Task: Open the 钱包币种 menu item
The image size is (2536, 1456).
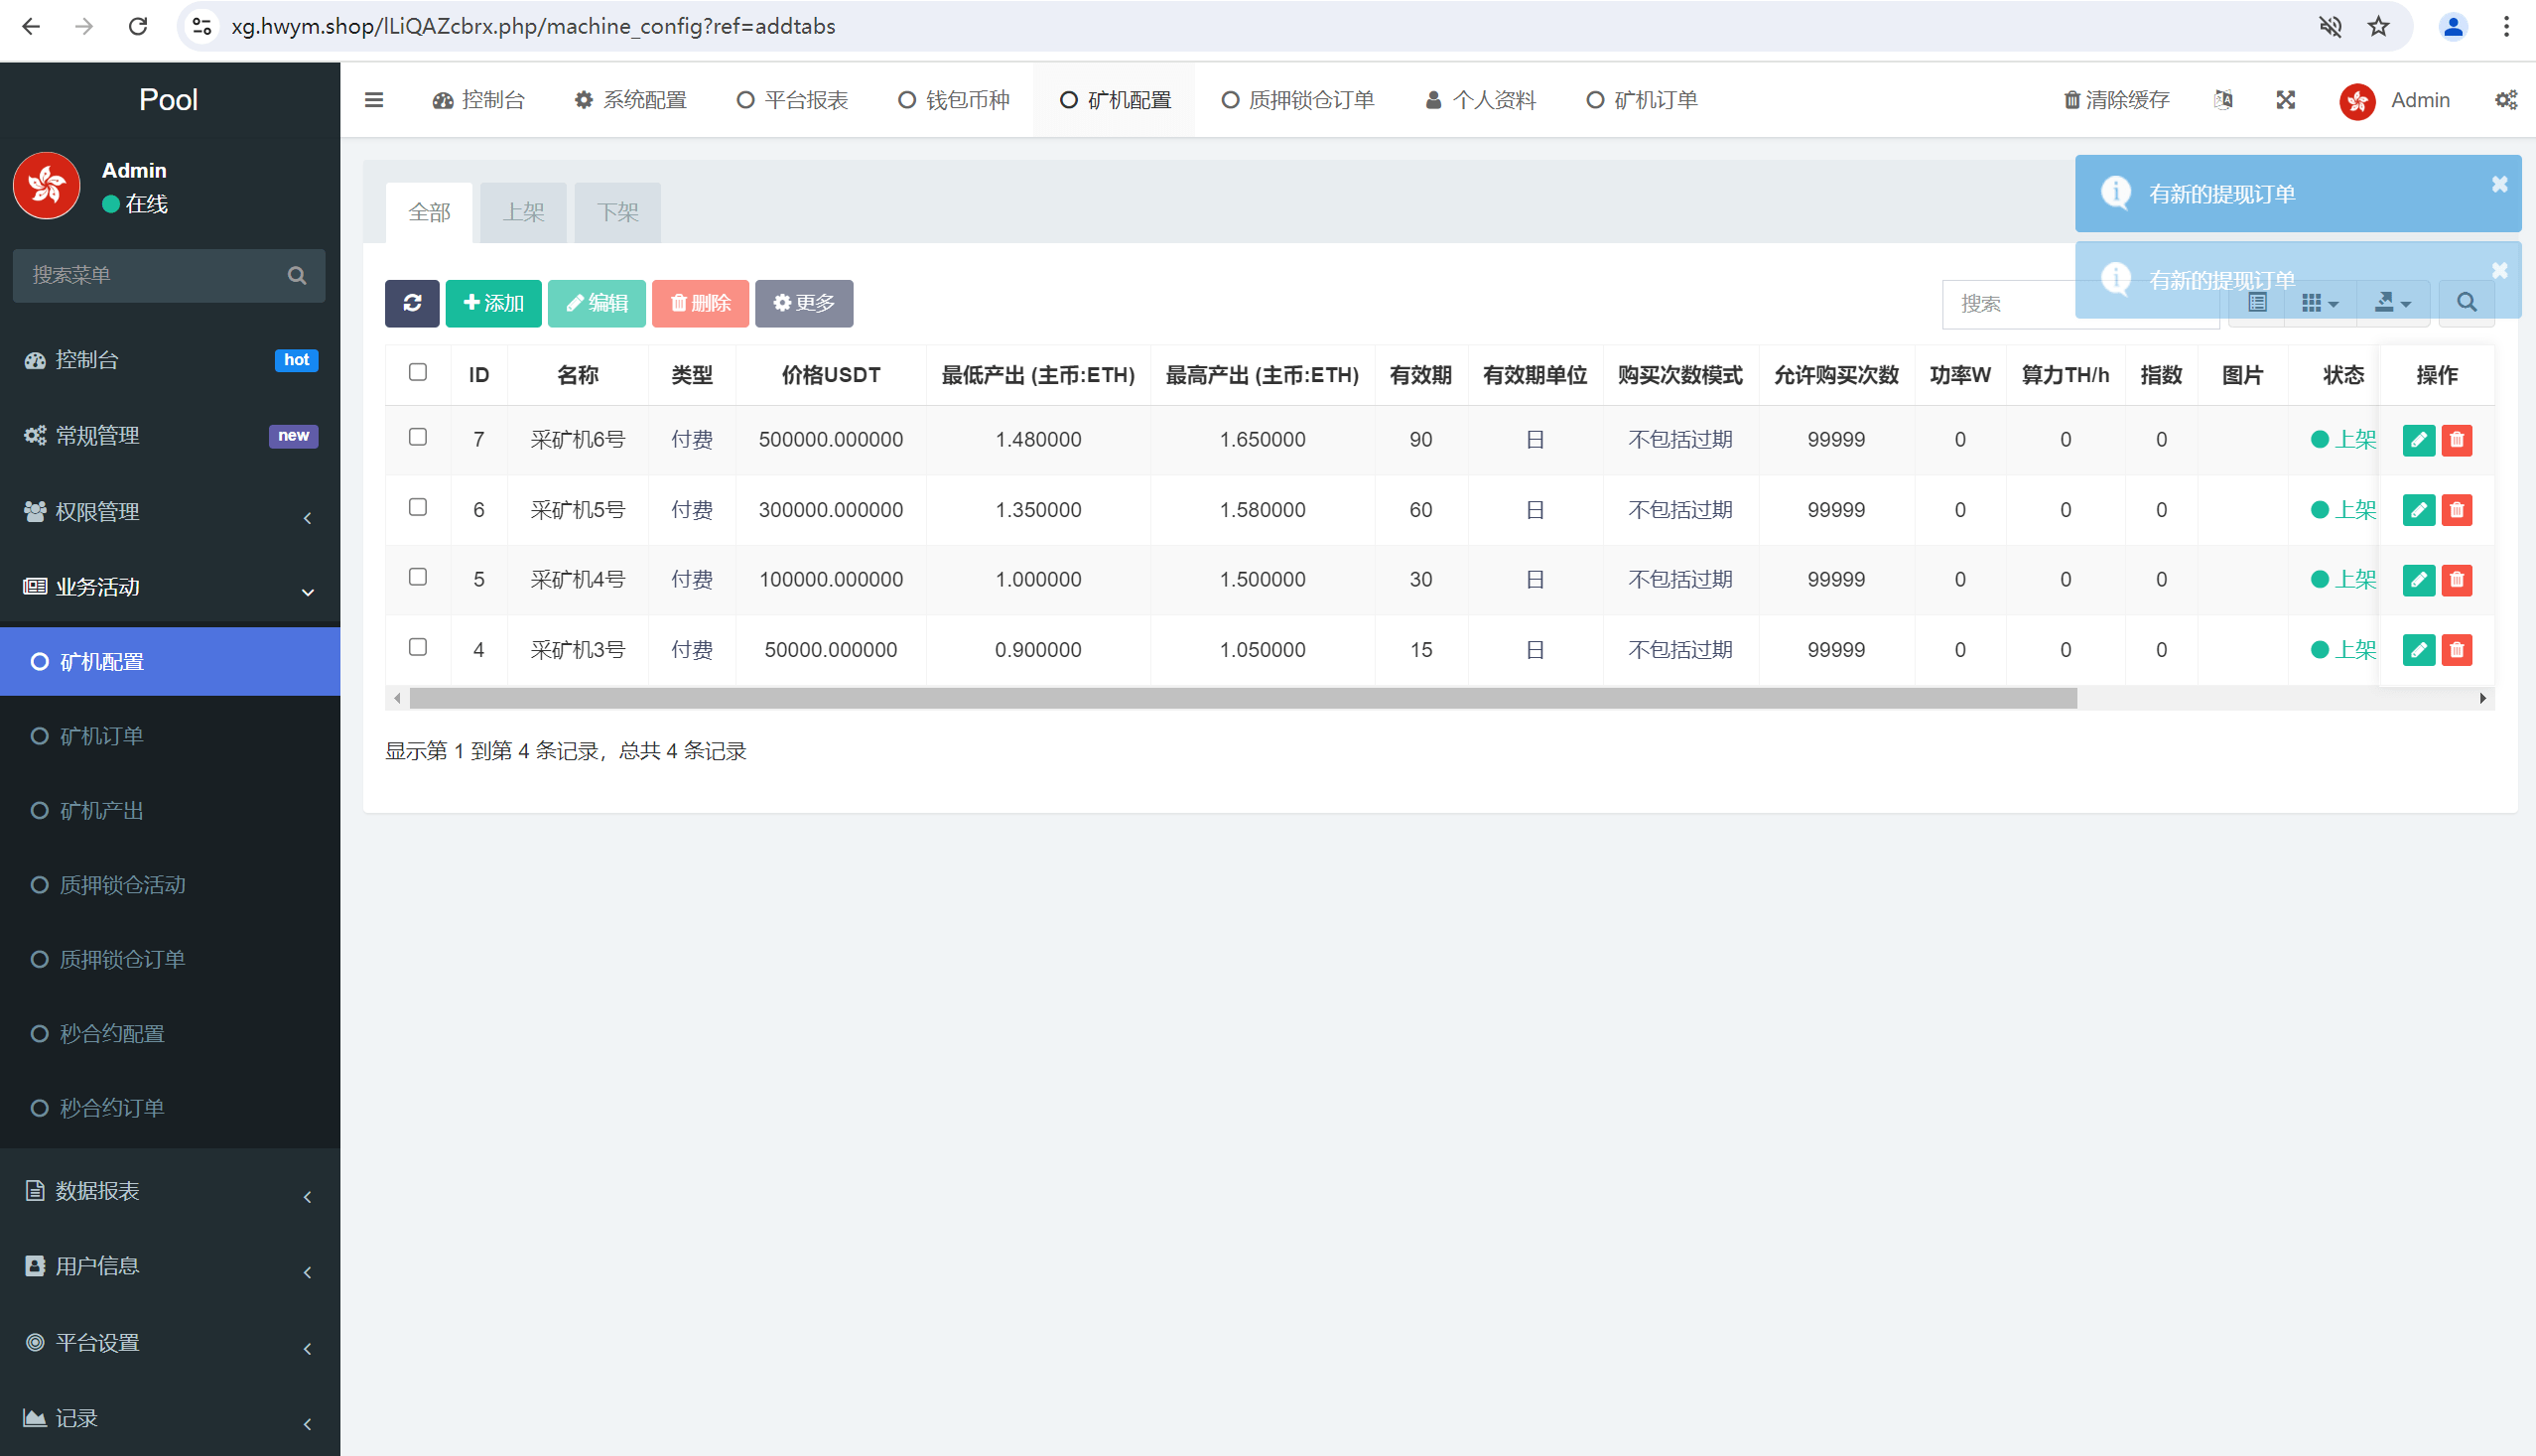Action: pyautogui.click(x=952, y=100)
